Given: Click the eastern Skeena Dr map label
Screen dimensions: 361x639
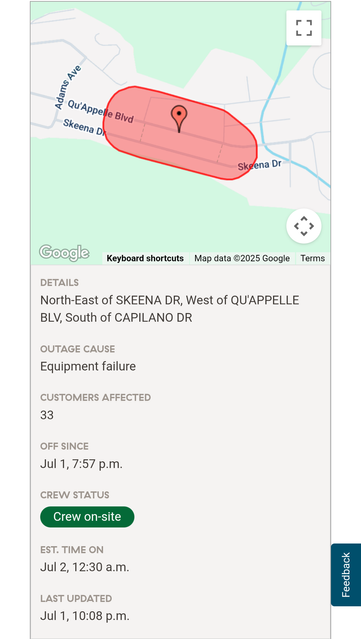Looking at the screenshot, I should 260,165.
